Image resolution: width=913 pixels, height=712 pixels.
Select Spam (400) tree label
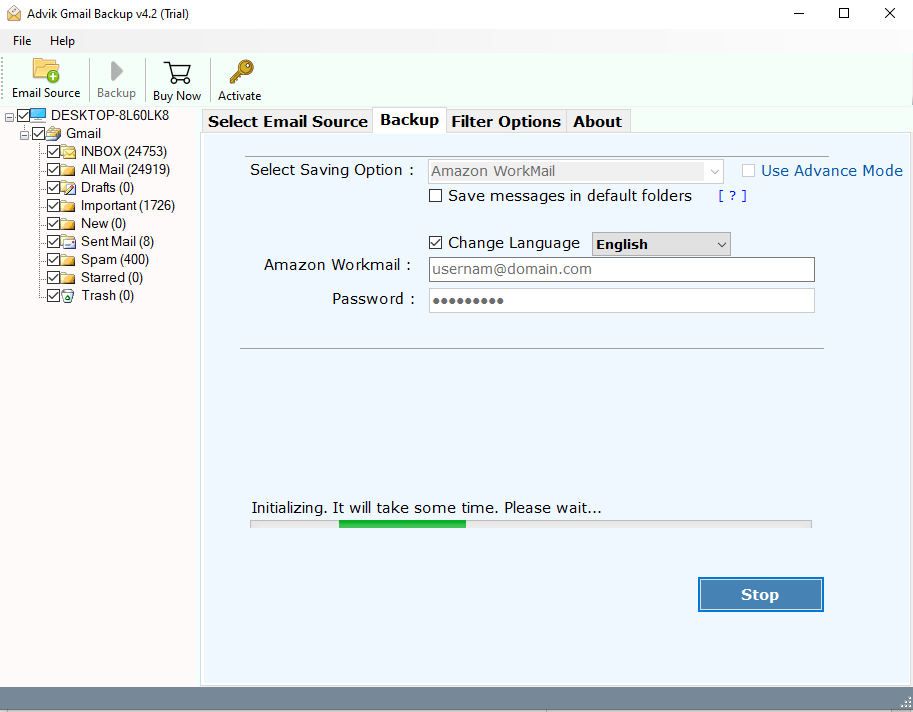(115, 260)
